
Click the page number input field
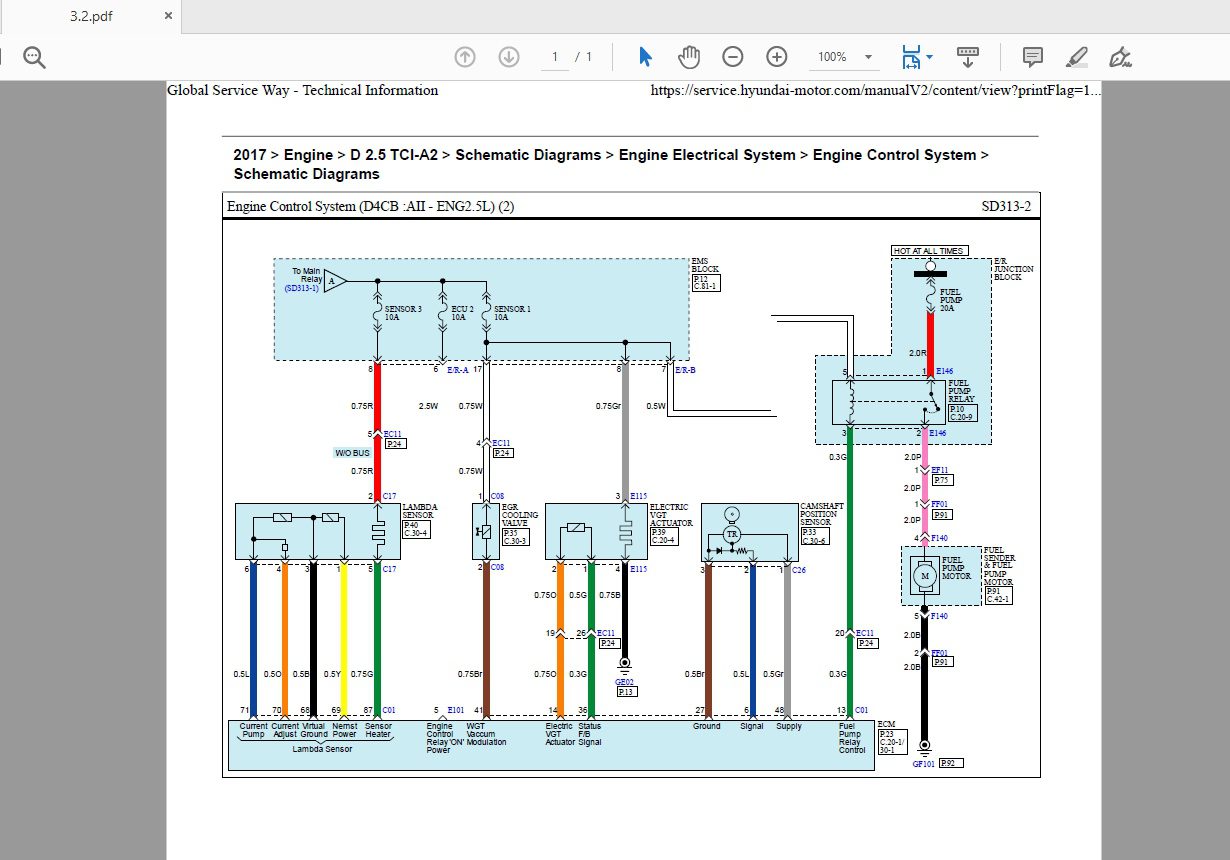coord(554,57)
